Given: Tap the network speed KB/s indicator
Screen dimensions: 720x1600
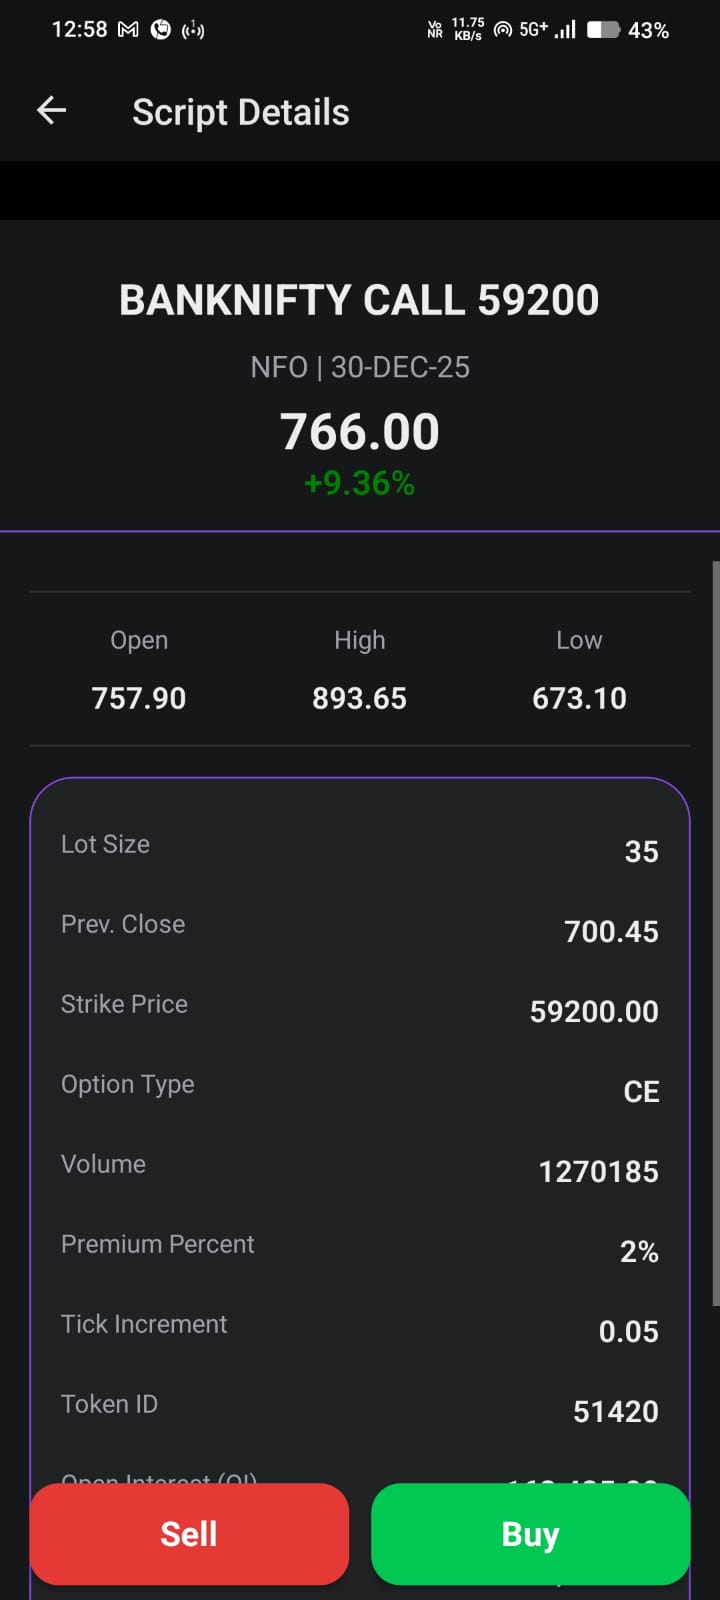Looking at the screenshot, I should point(468,30).
